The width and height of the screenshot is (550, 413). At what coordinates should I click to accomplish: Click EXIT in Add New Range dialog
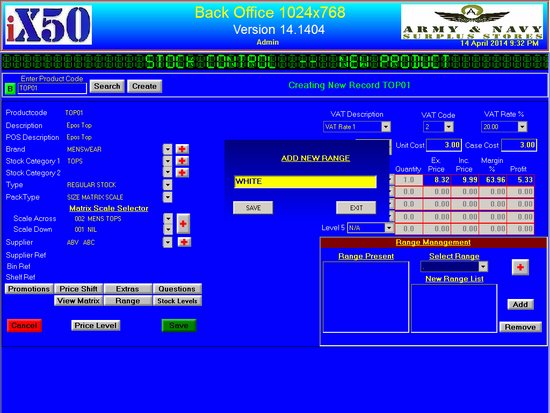click(356, 208)
